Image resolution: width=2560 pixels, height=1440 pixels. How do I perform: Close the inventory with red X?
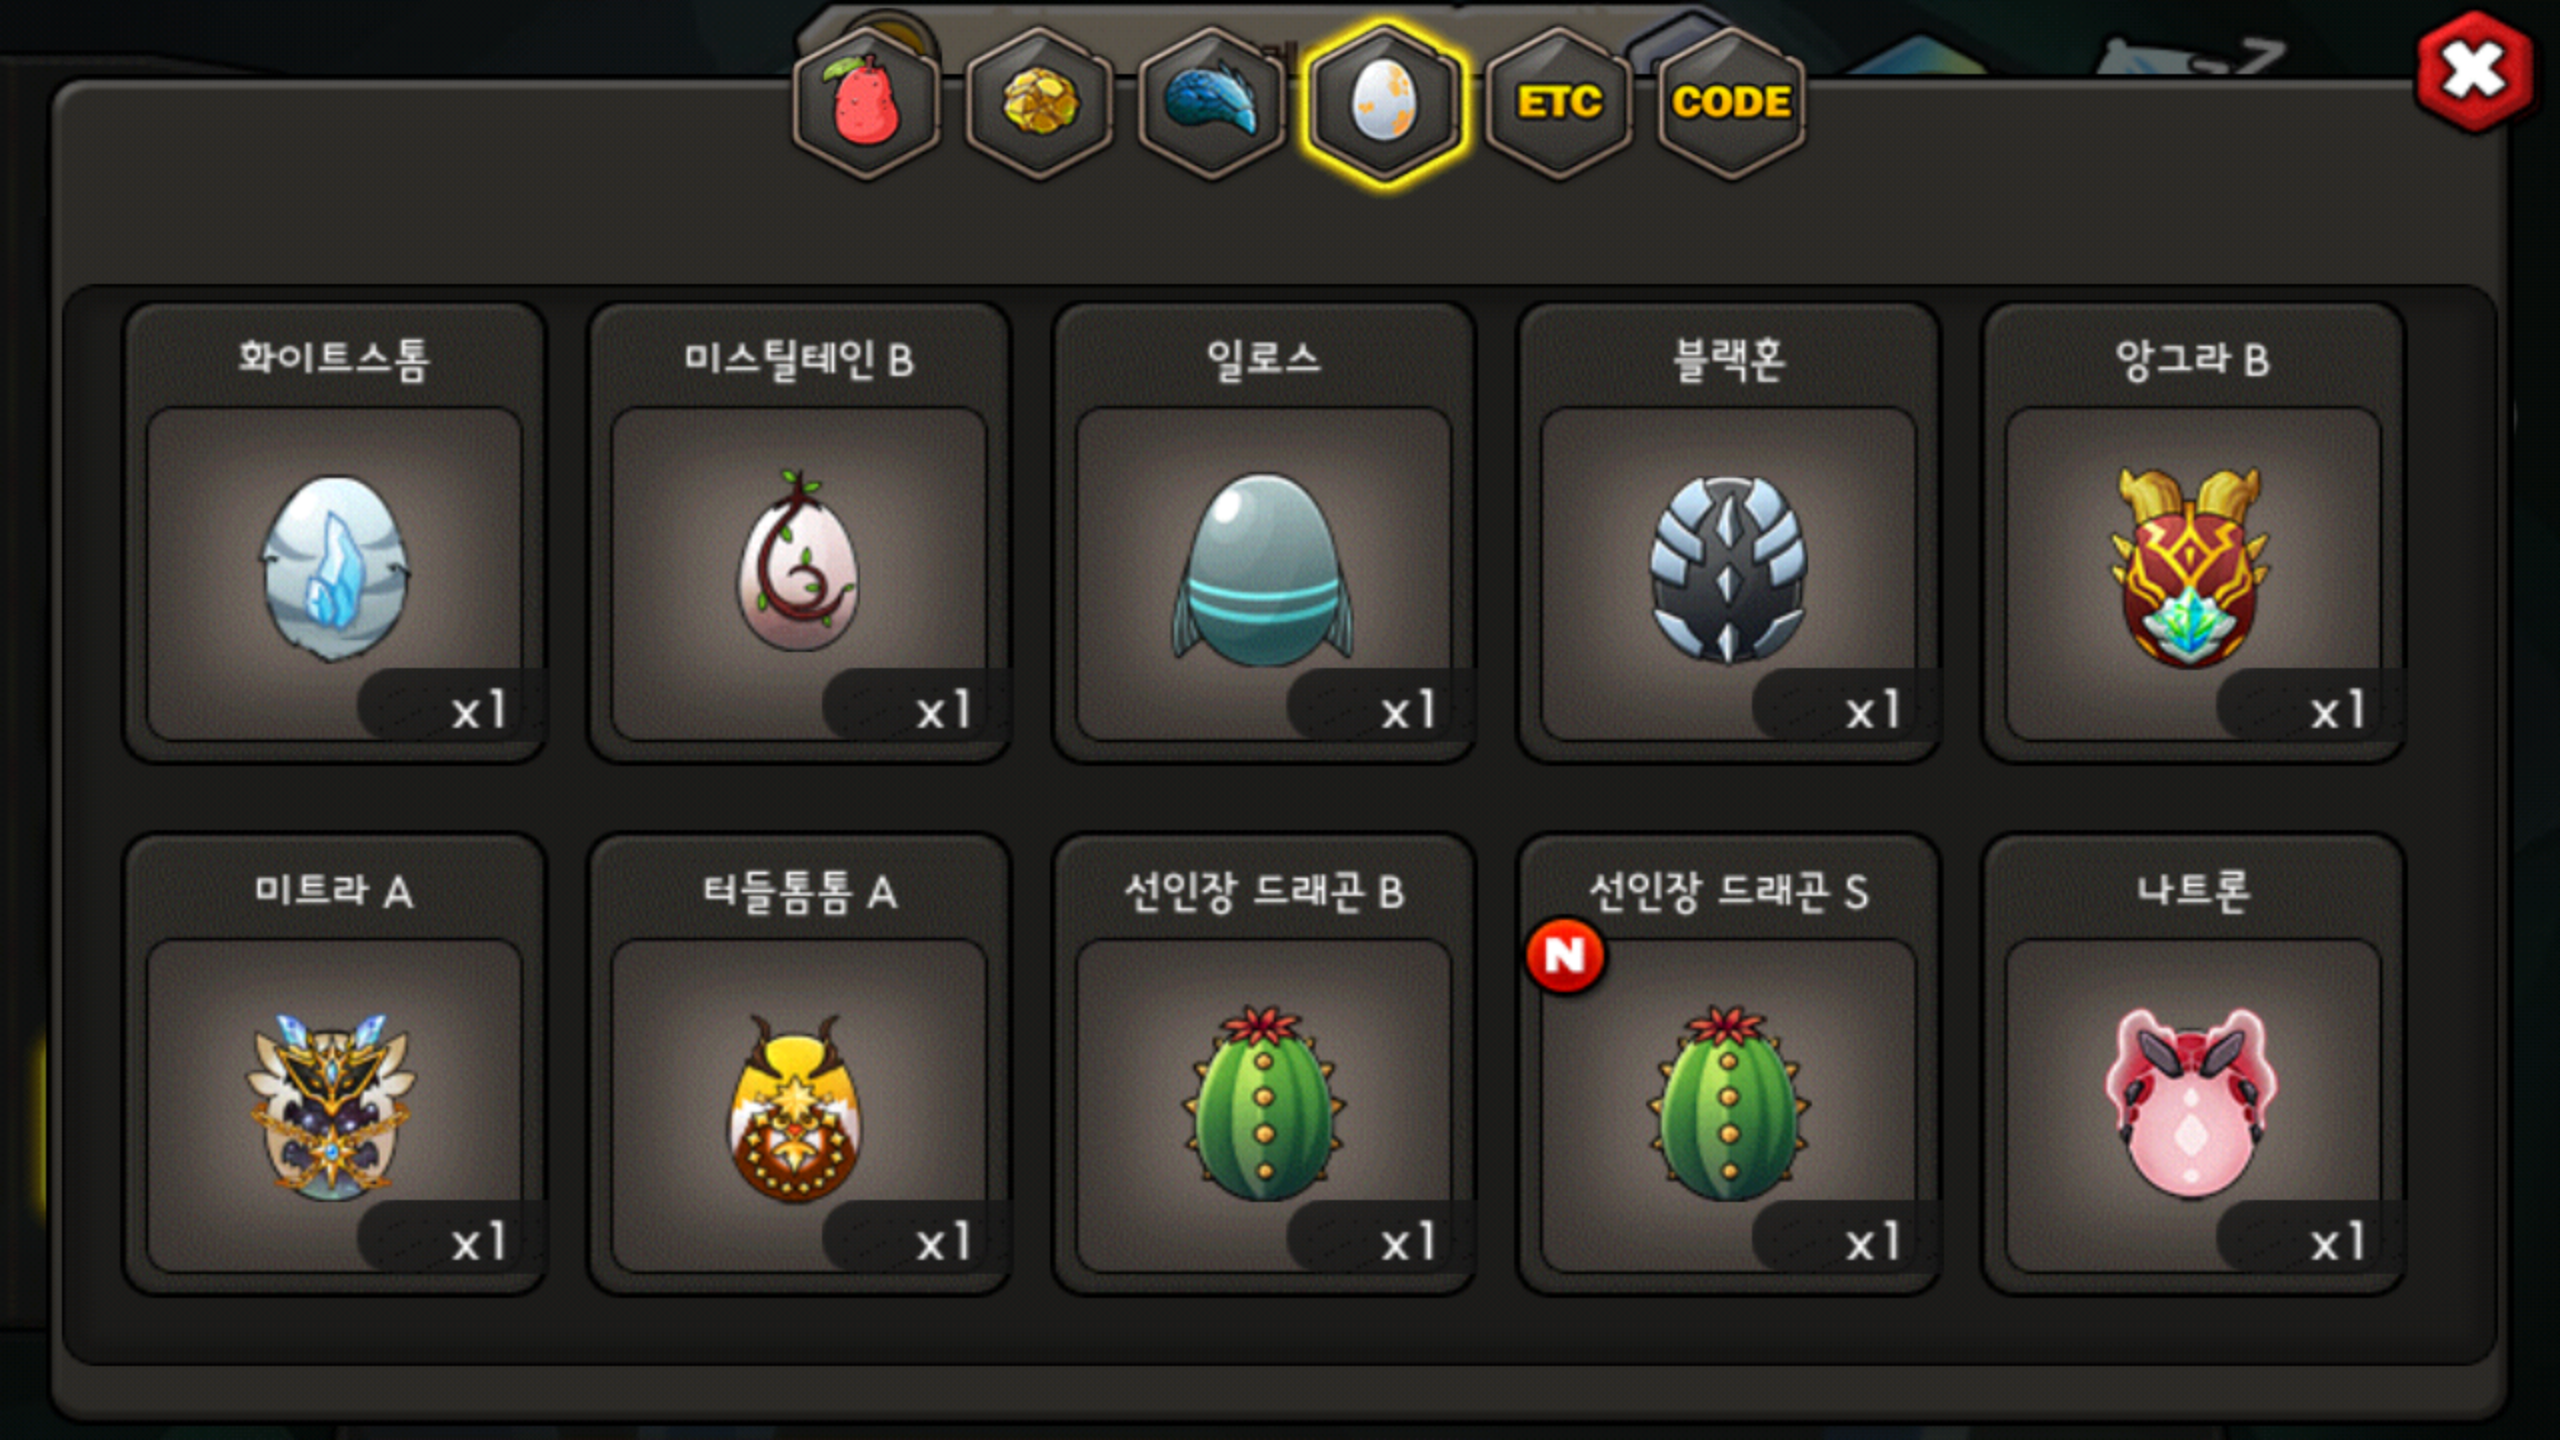click(2474, 72)
